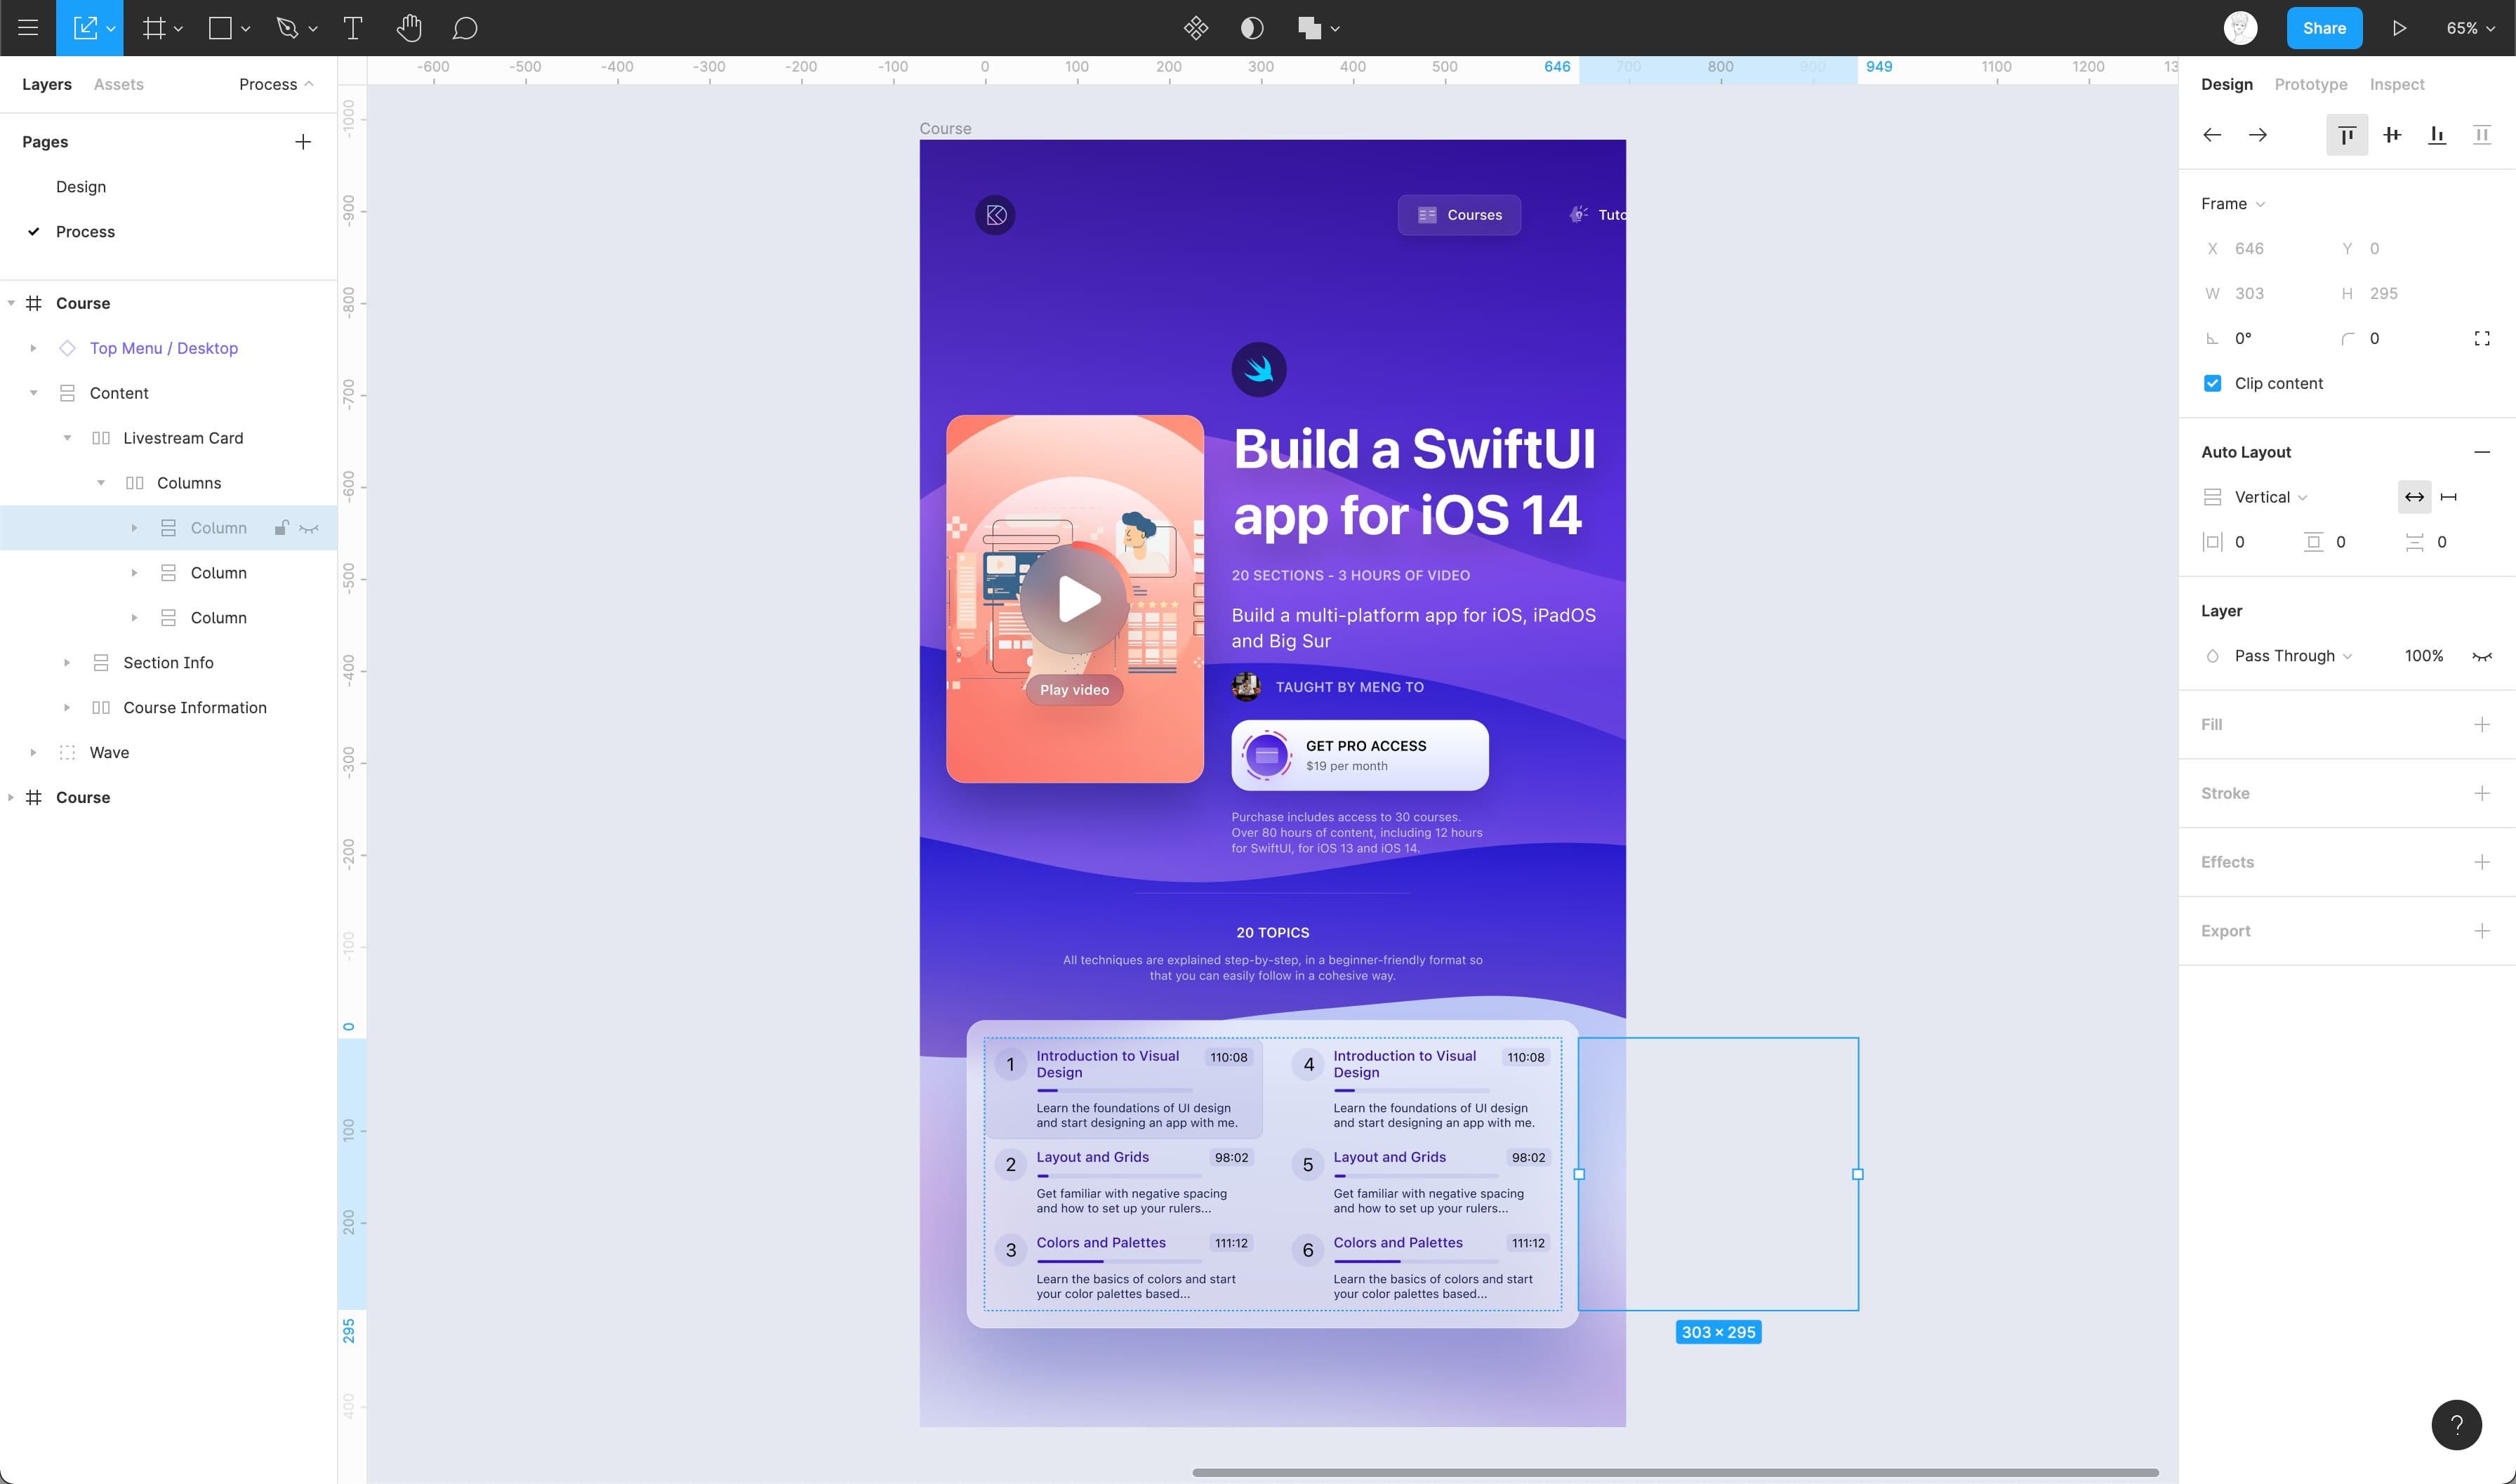Add a new page with plus icon
This screenshot has height=1484, width=2516.
[303, 142]
